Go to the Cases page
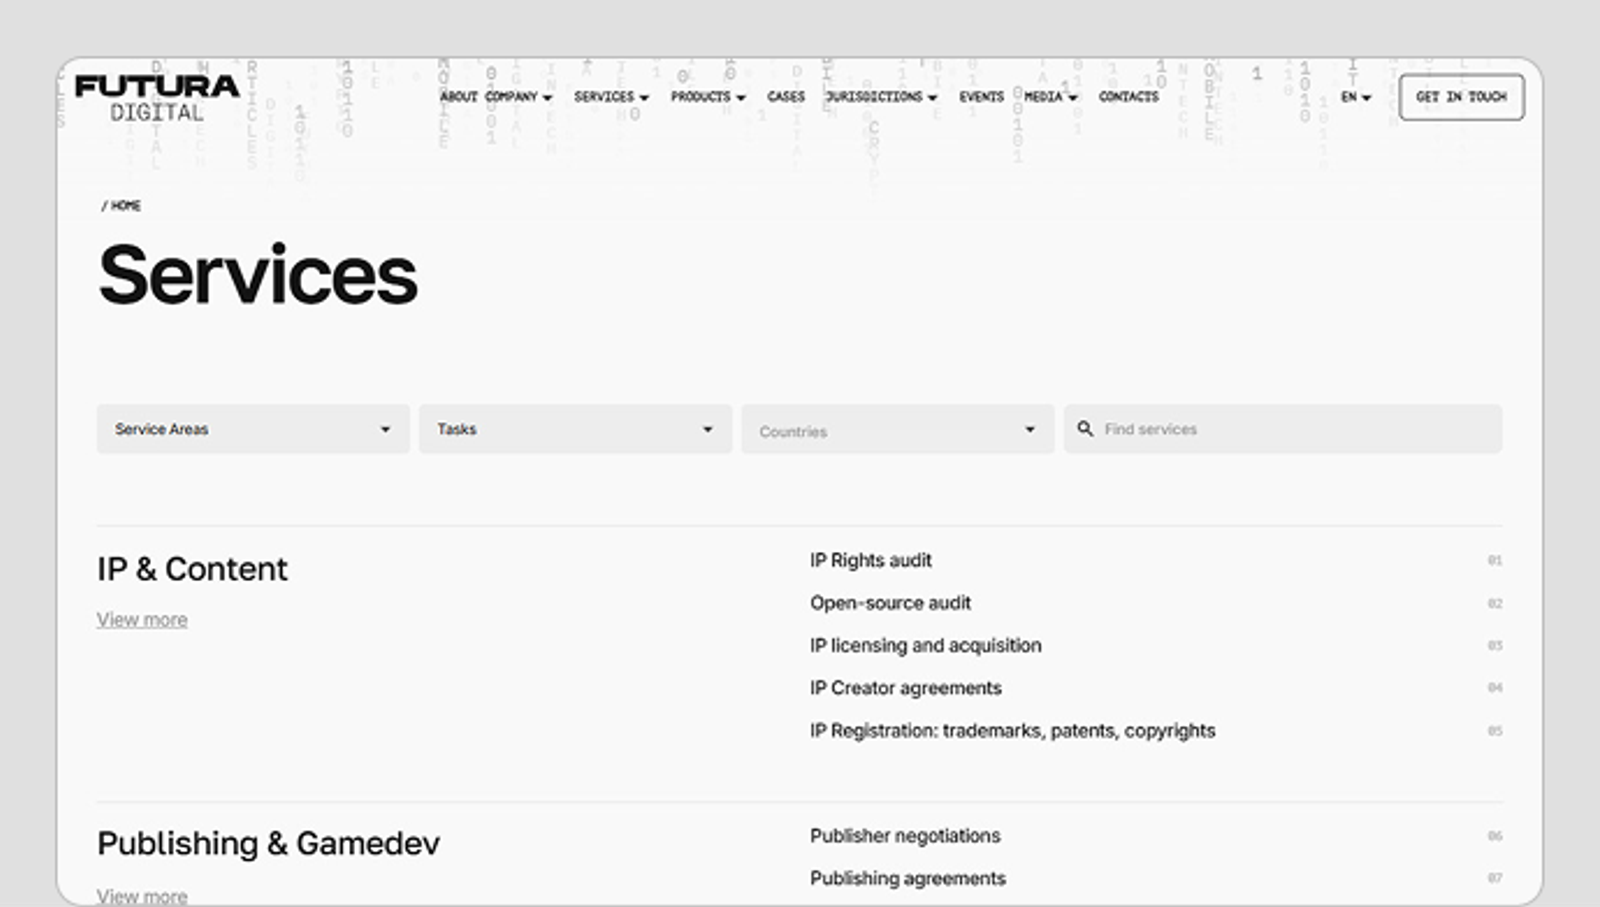Viewport: 1600px width, 907px height. (x=786, y=97)
